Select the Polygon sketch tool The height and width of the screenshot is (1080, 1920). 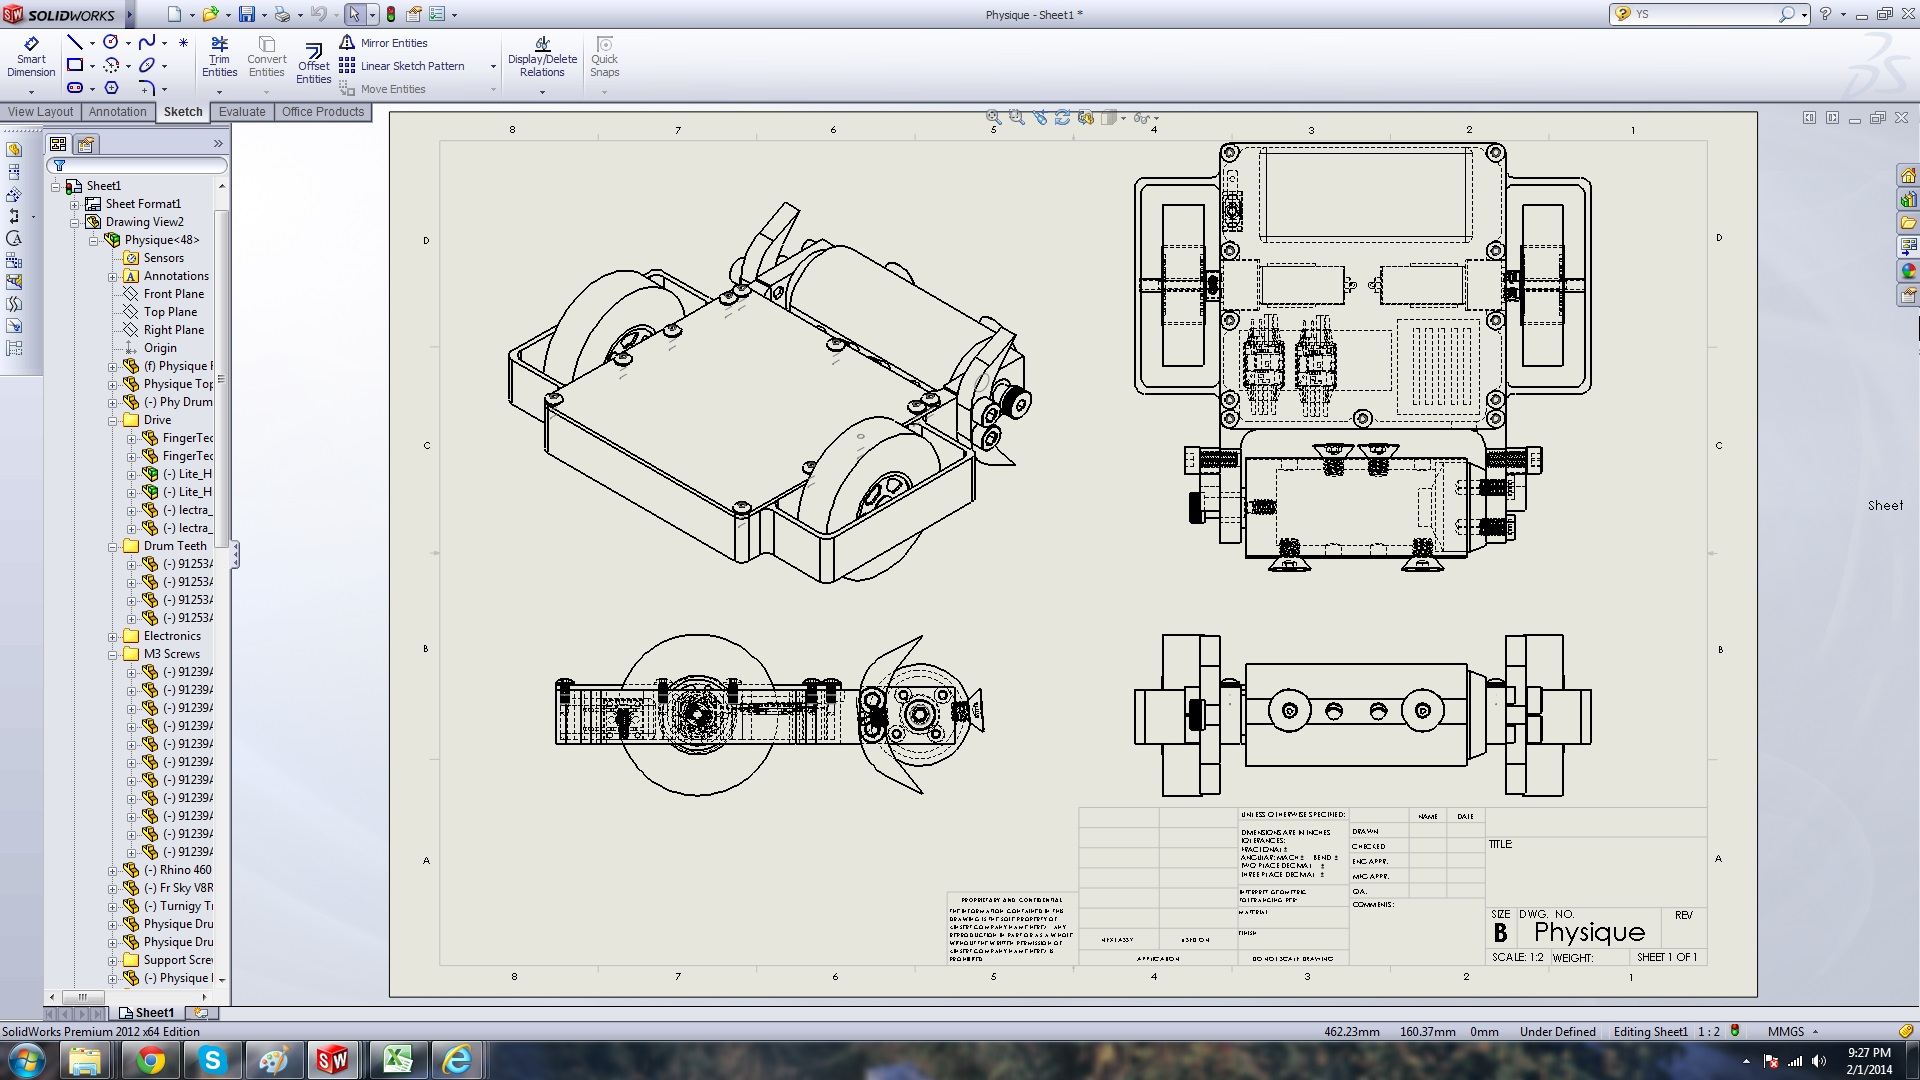coord(111,88)
